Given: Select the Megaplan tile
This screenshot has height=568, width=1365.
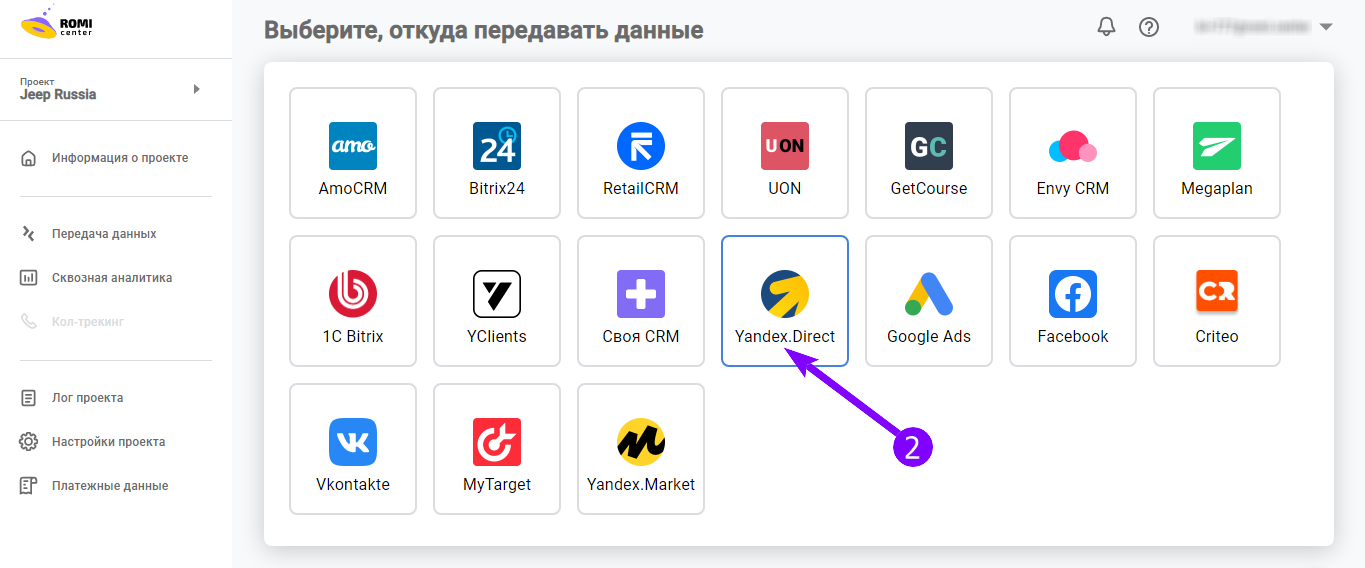Looking at the screenshot, I should (1217, 153).
